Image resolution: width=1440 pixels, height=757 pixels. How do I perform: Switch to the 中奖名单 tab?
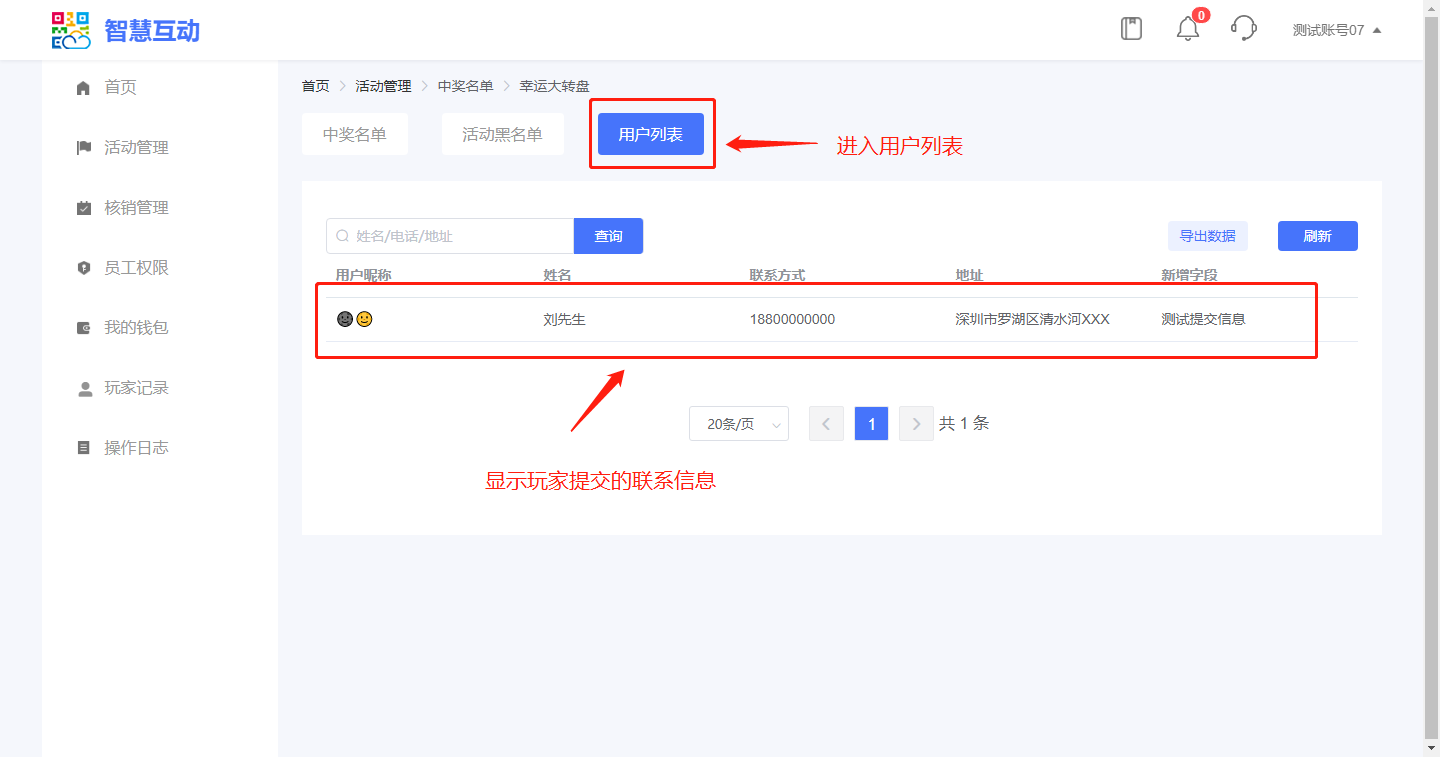[354, 134]
